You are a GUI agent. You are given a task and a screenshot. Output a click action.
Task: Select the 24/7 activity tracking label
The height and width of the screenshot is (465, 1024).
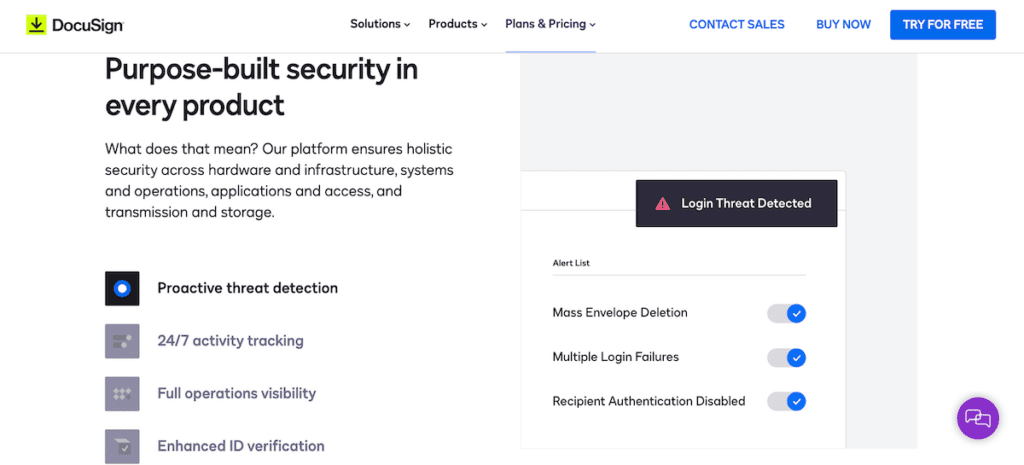231,341
